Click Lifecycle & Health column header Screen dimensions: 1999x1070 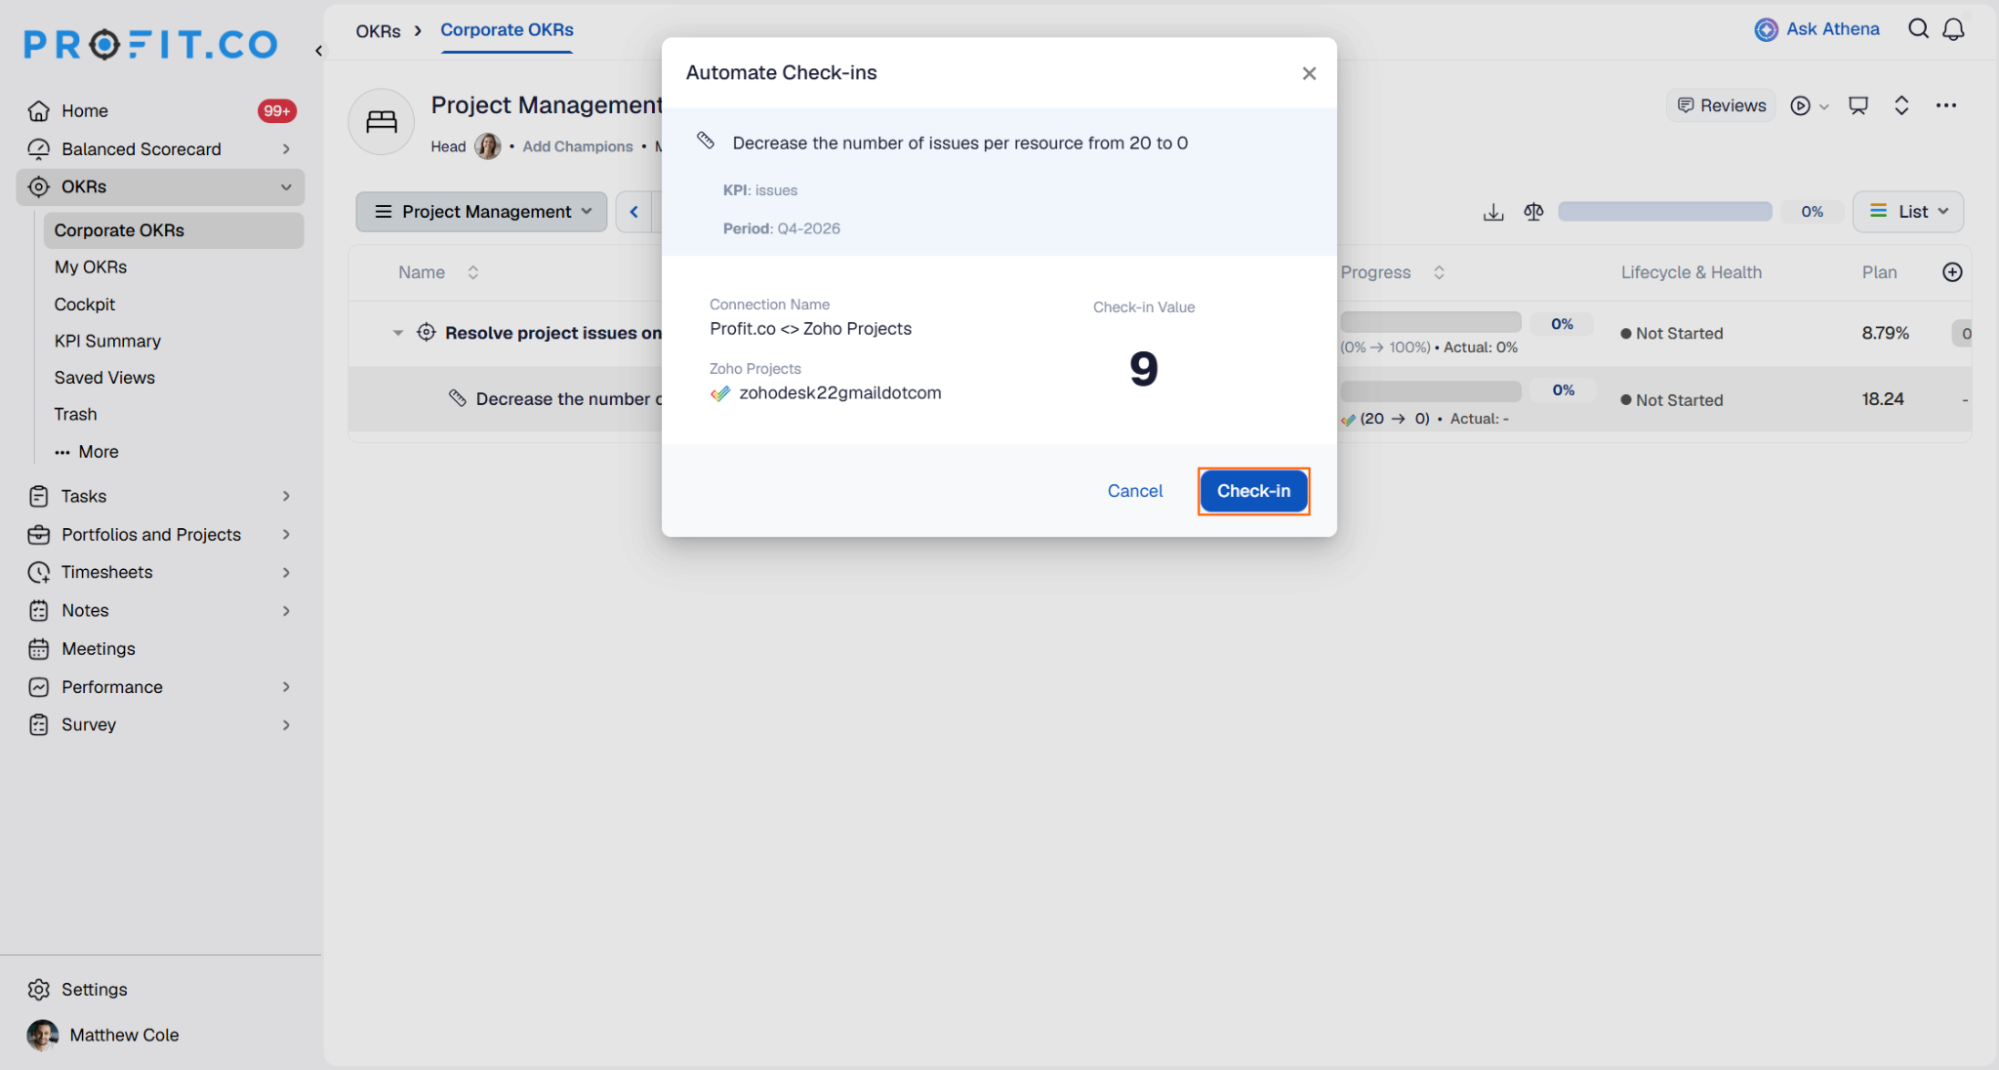click(1691, 273)
